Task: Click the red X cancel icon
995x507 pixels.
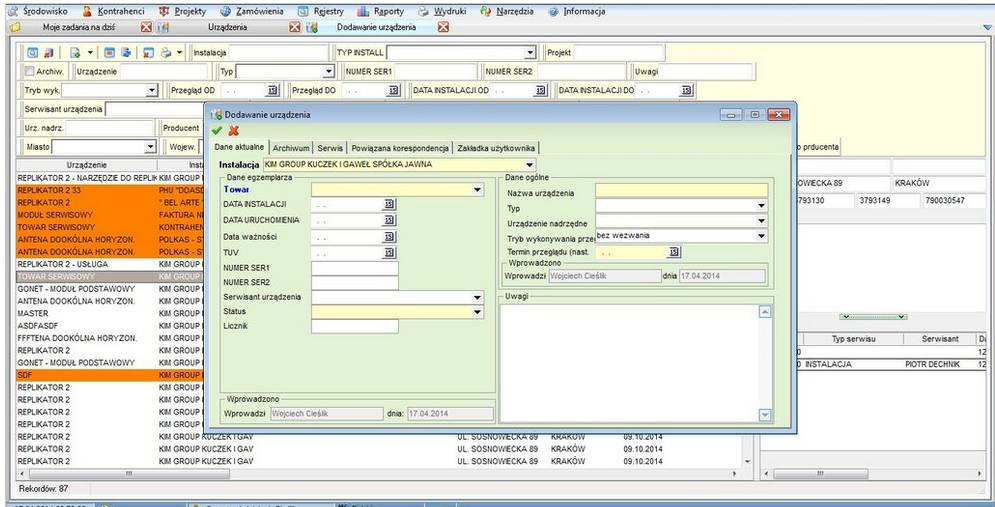Action: [234, 131]
